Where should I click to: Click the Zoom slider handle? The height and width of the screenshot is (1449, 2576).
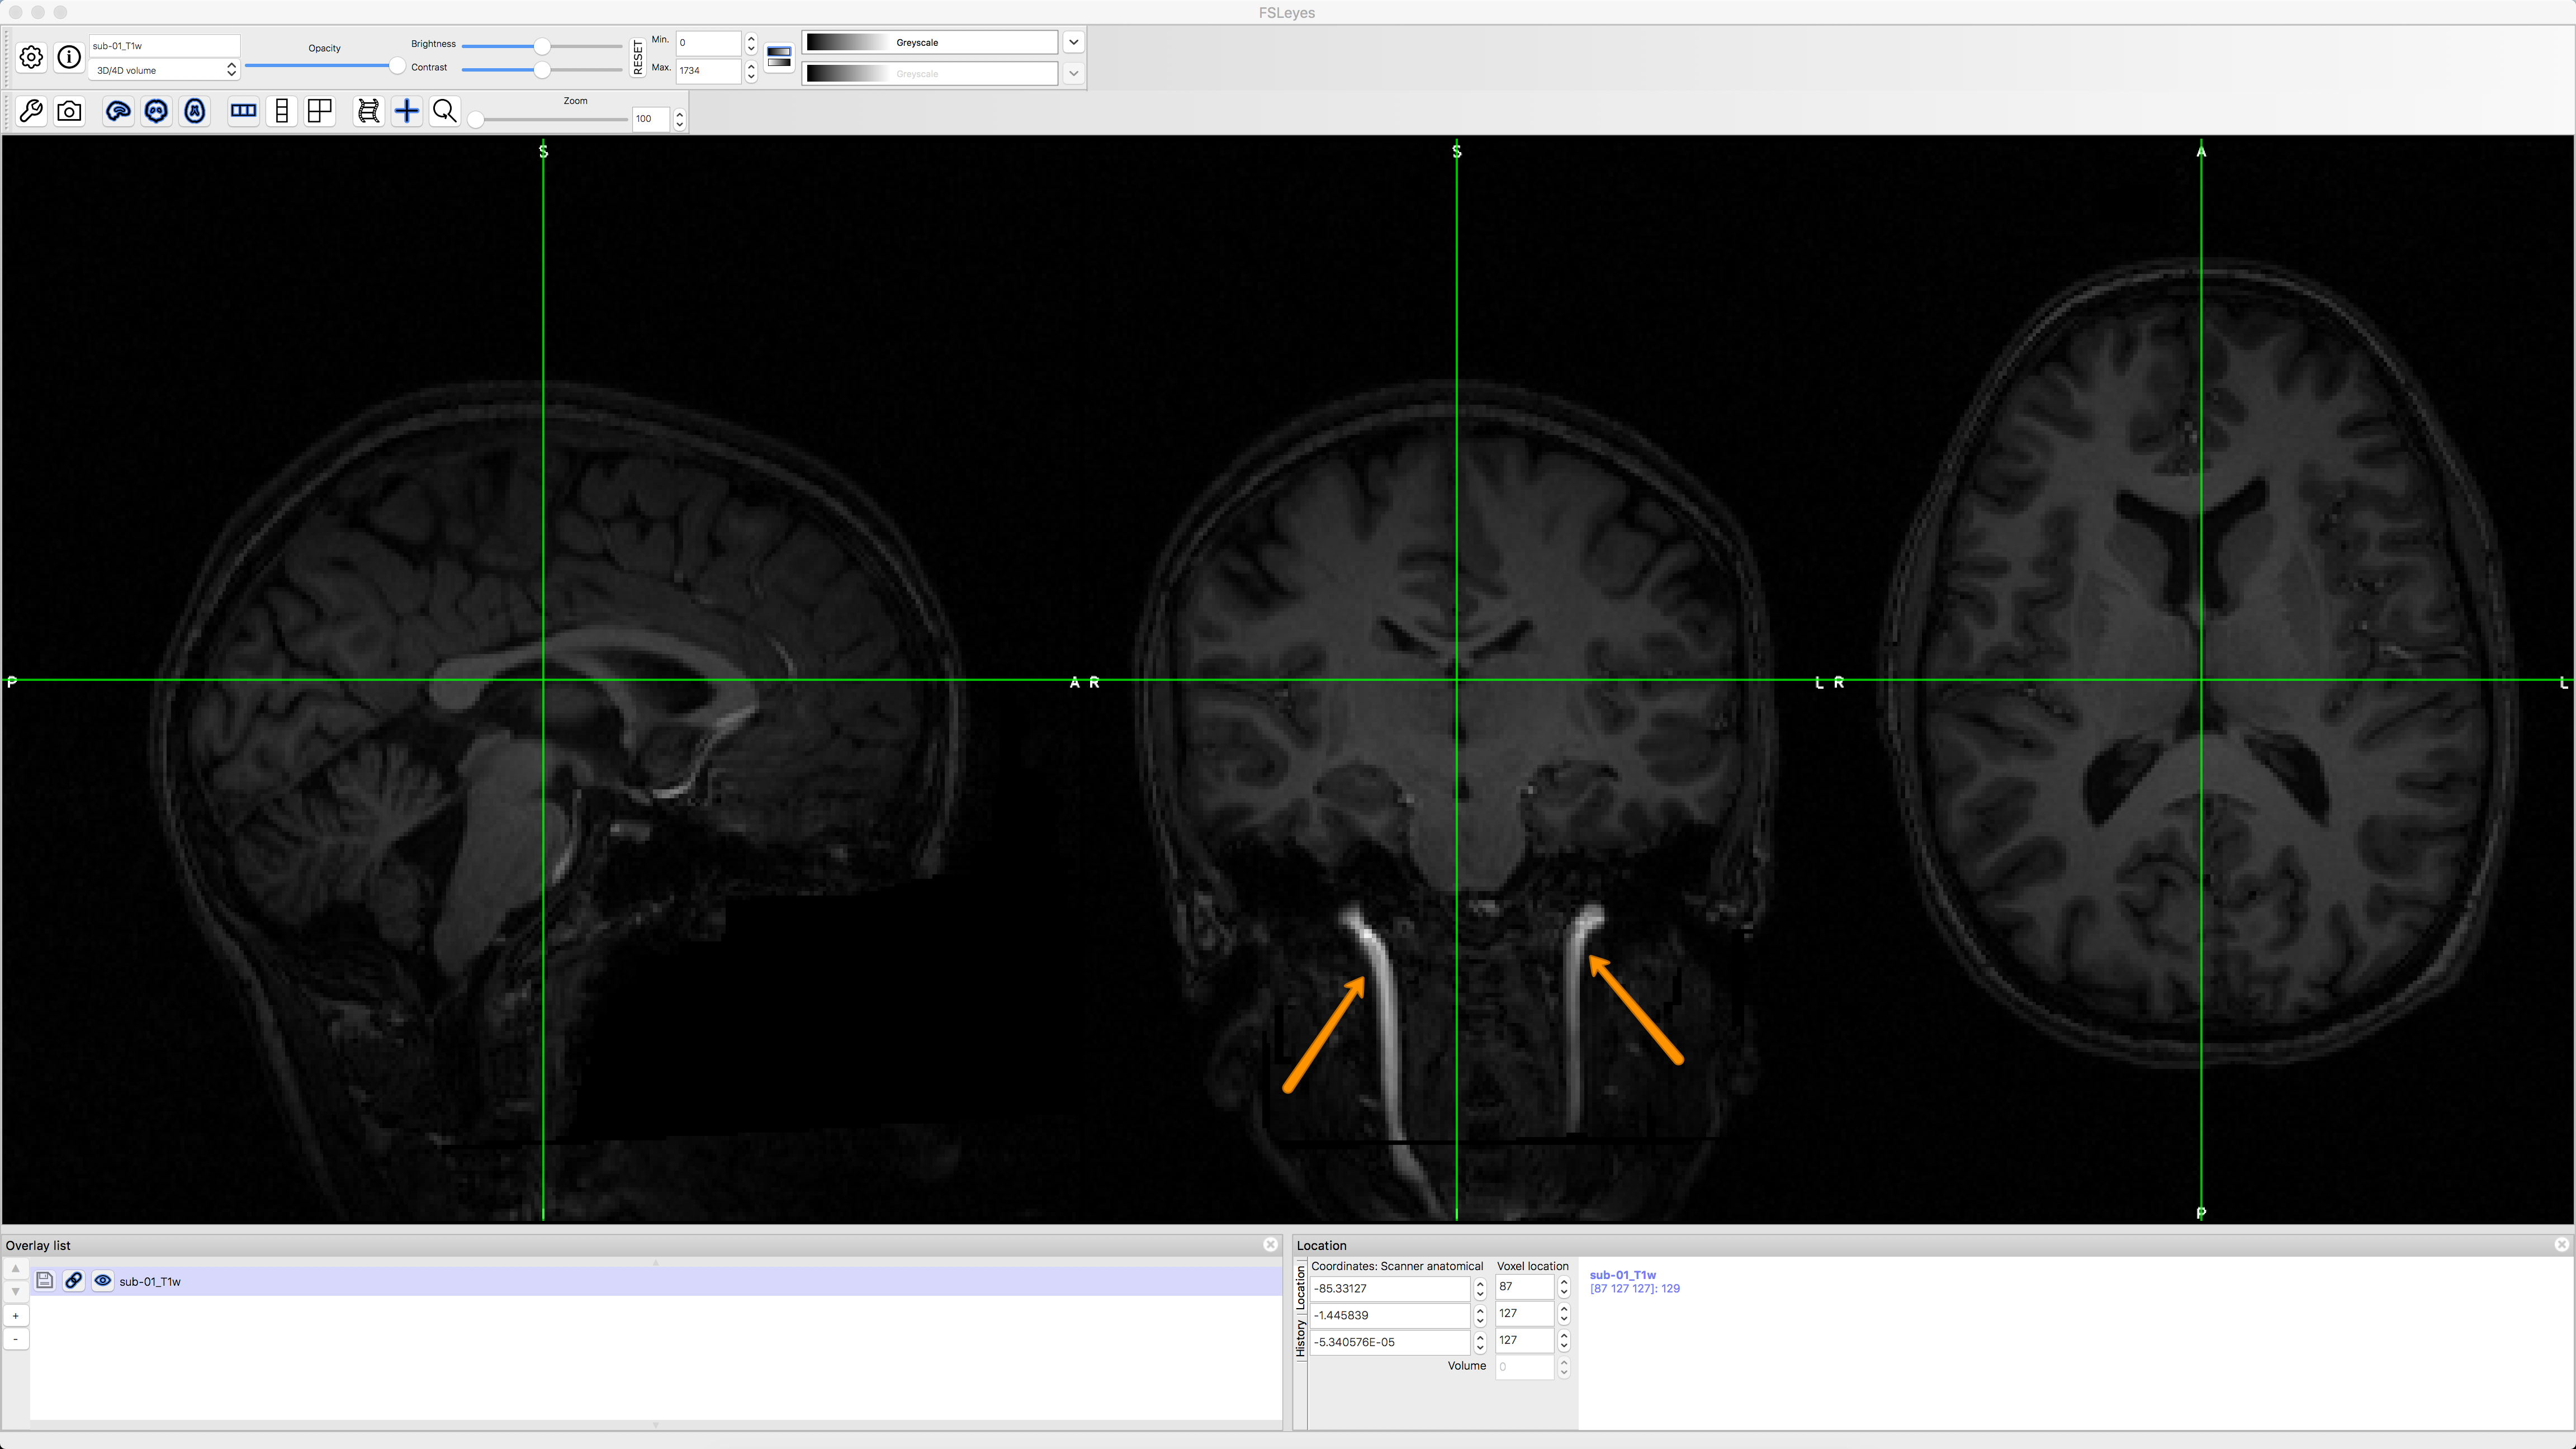[x=476, y=120]
